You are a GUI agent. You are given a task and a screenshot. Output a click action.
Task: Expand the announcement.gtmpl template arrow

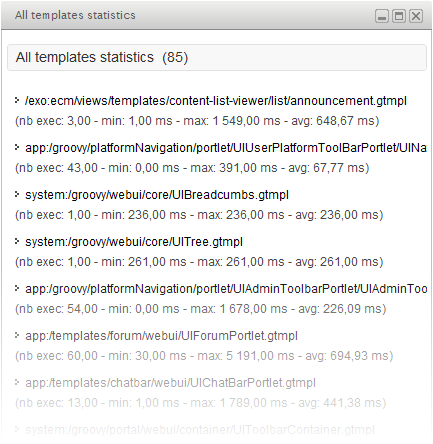point(17,100)
